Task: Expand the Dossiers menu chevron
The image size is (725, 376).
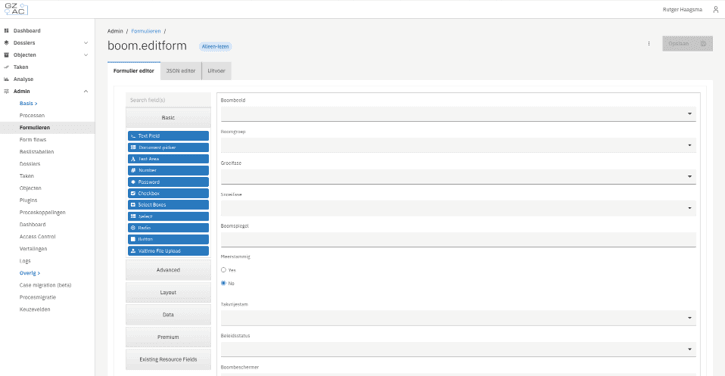Action: click(x=86, y=43)
